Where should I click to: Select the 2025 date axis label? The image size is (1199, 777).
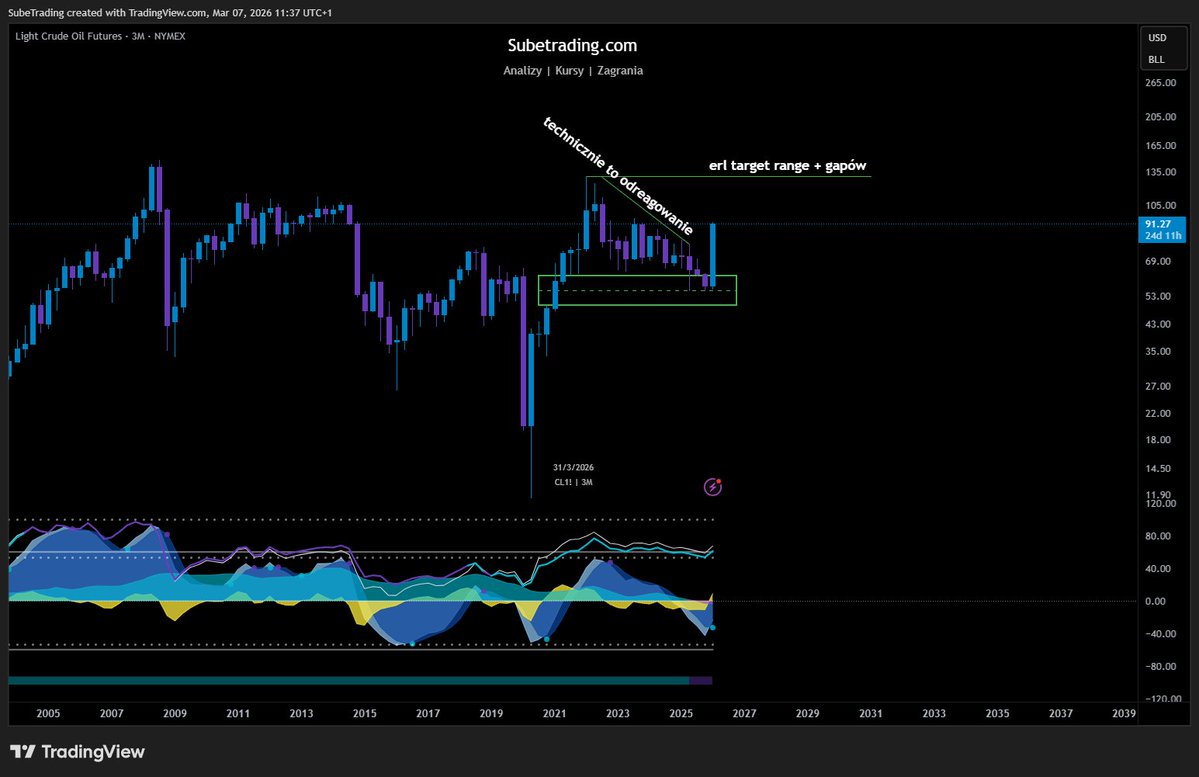pos(681,713)
